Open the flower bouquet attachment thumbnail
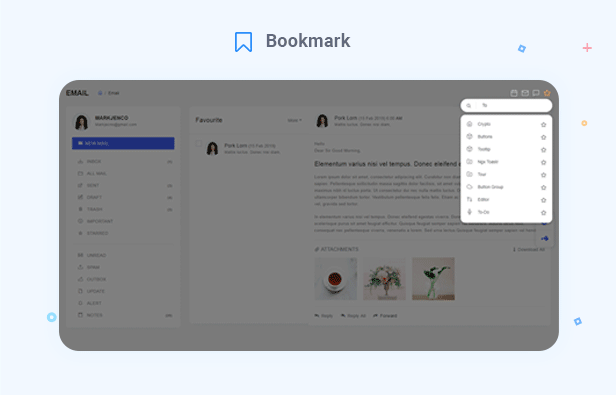Viewport: 616px width, 395px height. pos(384,279)
